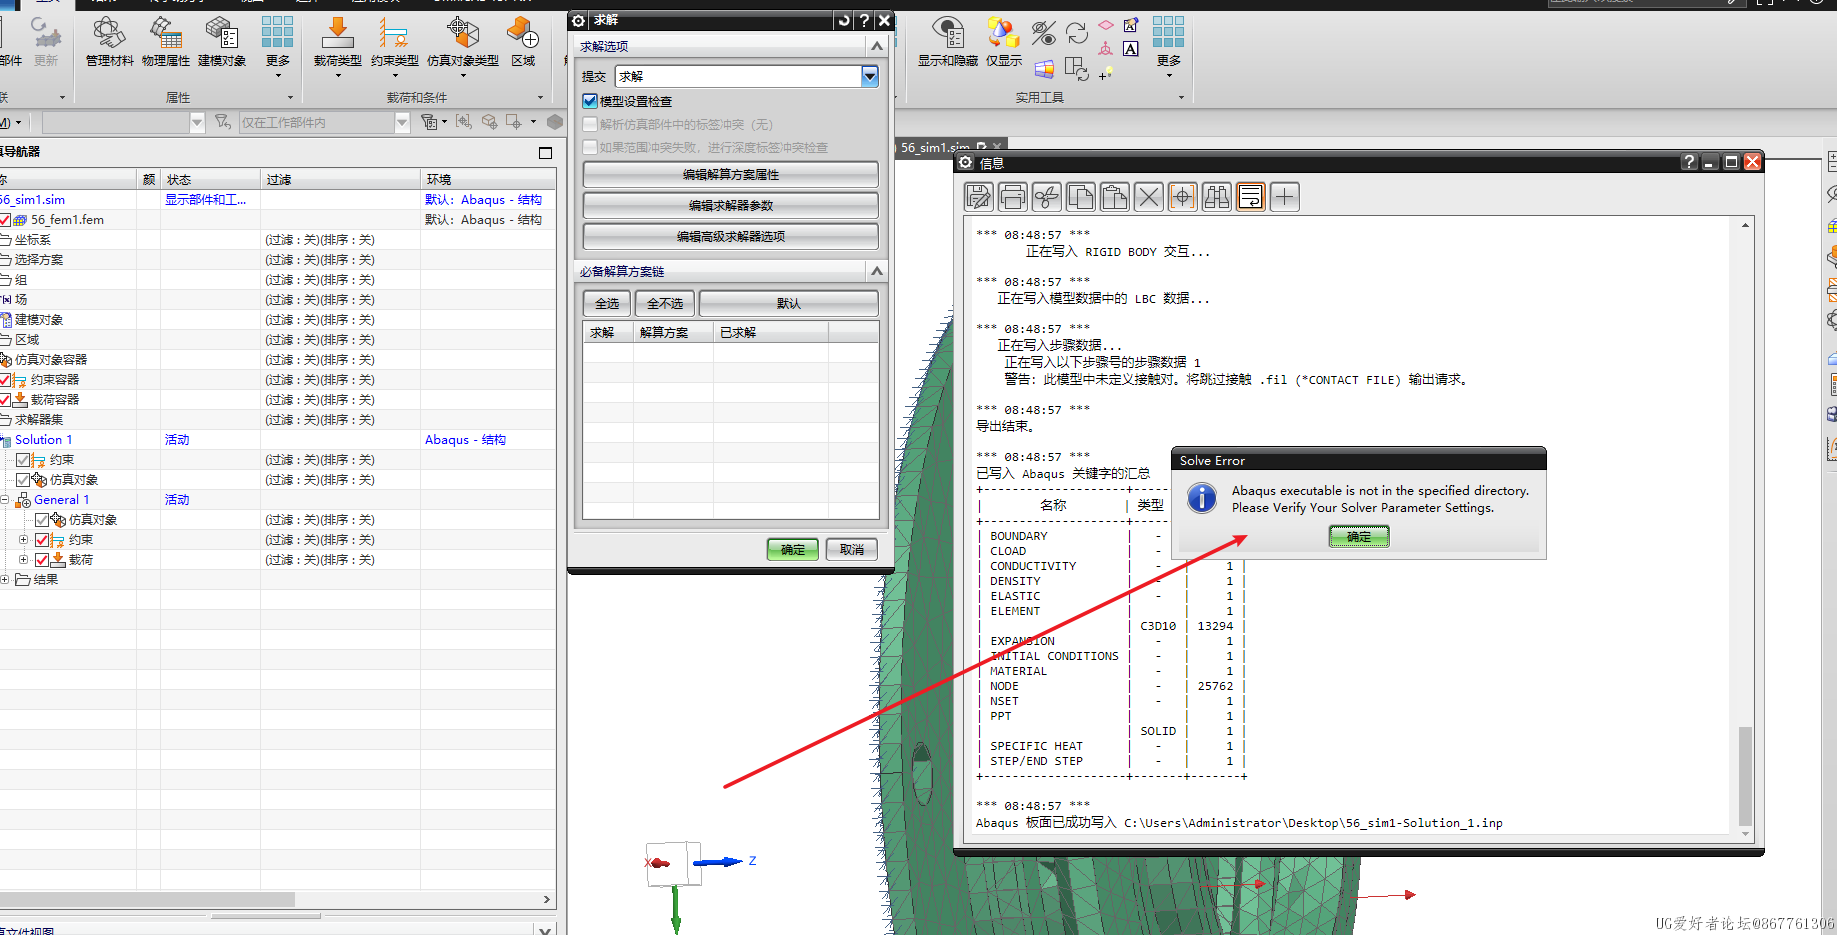Toggle checkbox for 约束 under Solution 1
Viewport: 1837px width, 935px height.
point(23,460)
